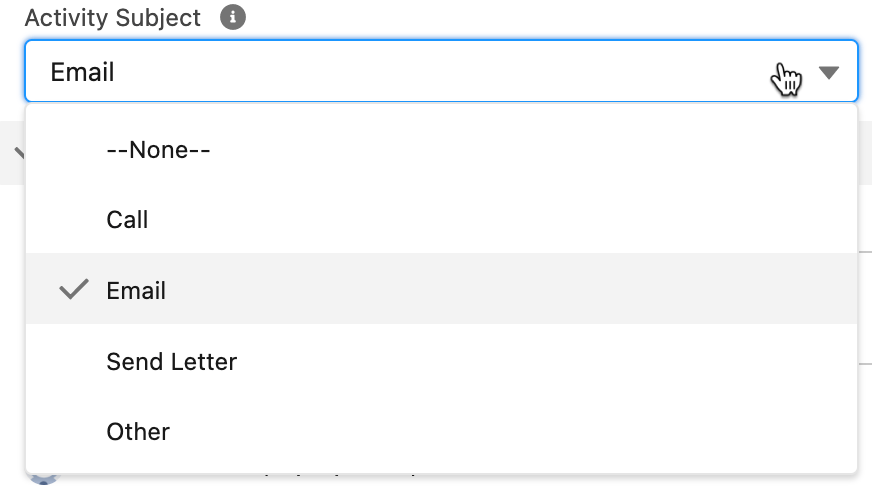The height and width of the screenshot is (492, 872).
Task: Switch the selection to Other
Action: [x=138, y=431]
